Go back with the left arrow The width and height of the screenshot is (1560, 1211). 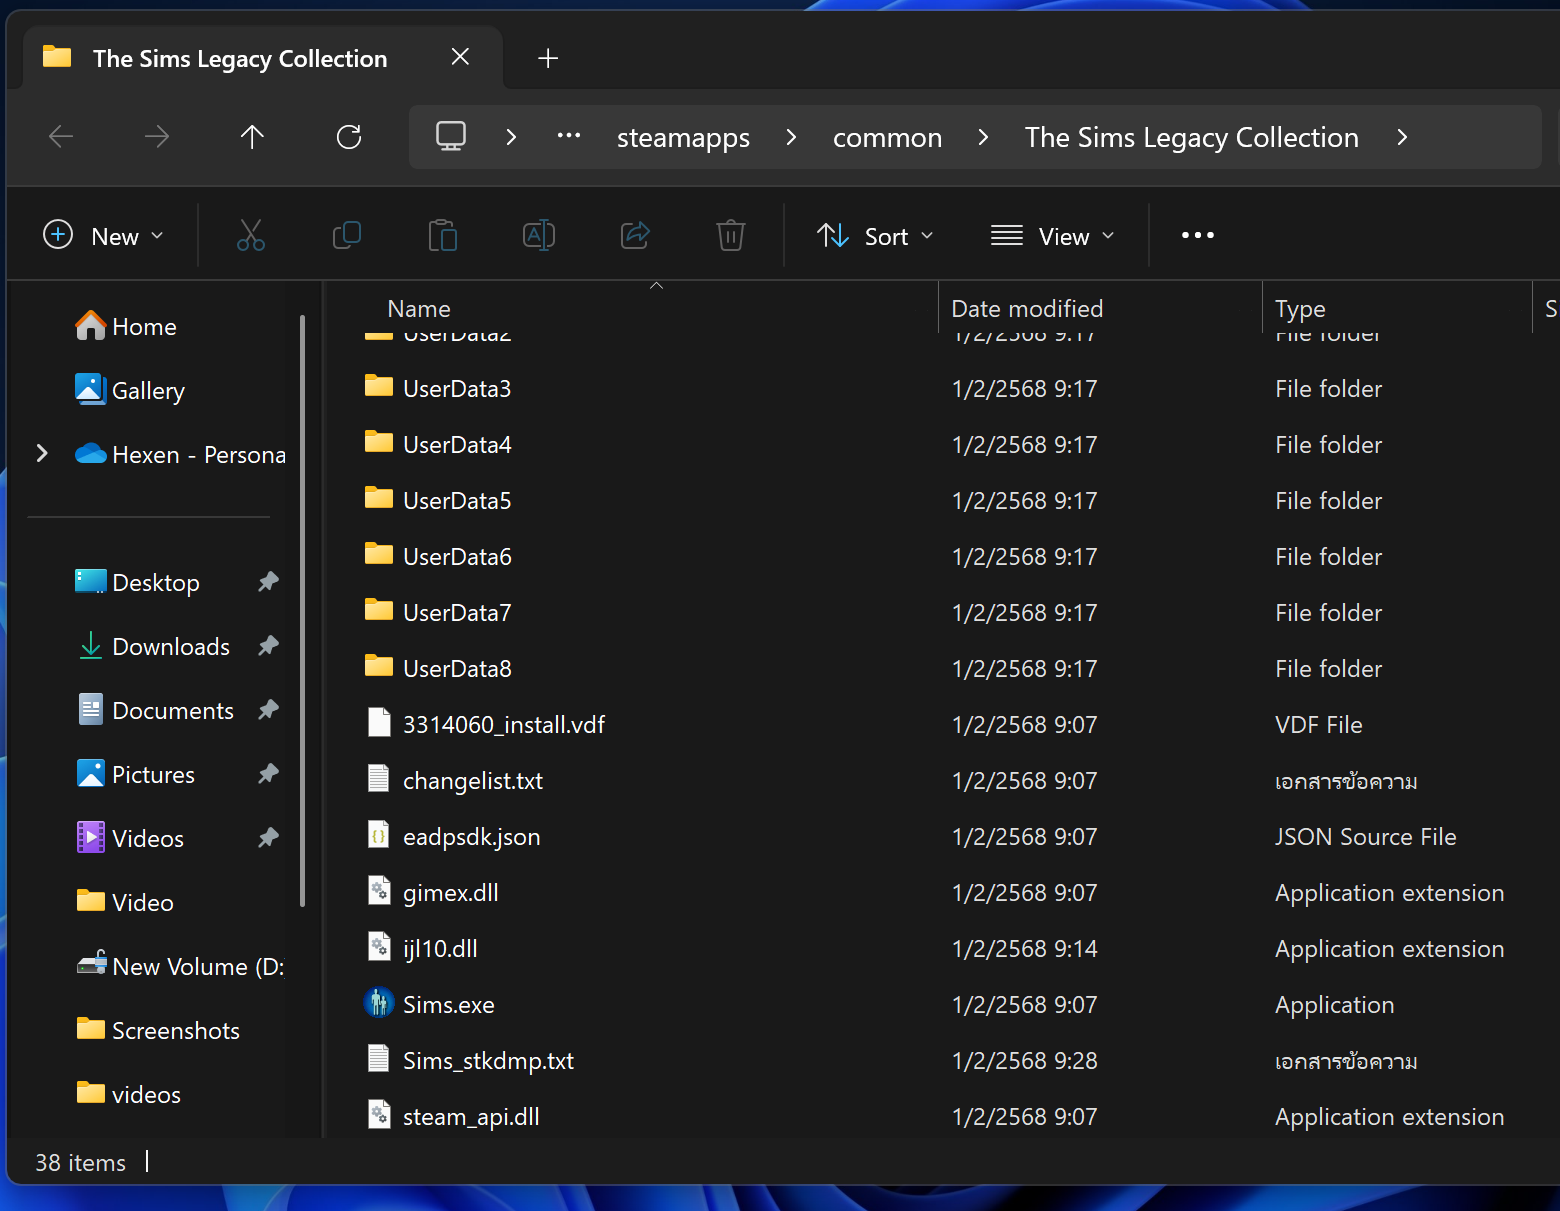(61, 137)
